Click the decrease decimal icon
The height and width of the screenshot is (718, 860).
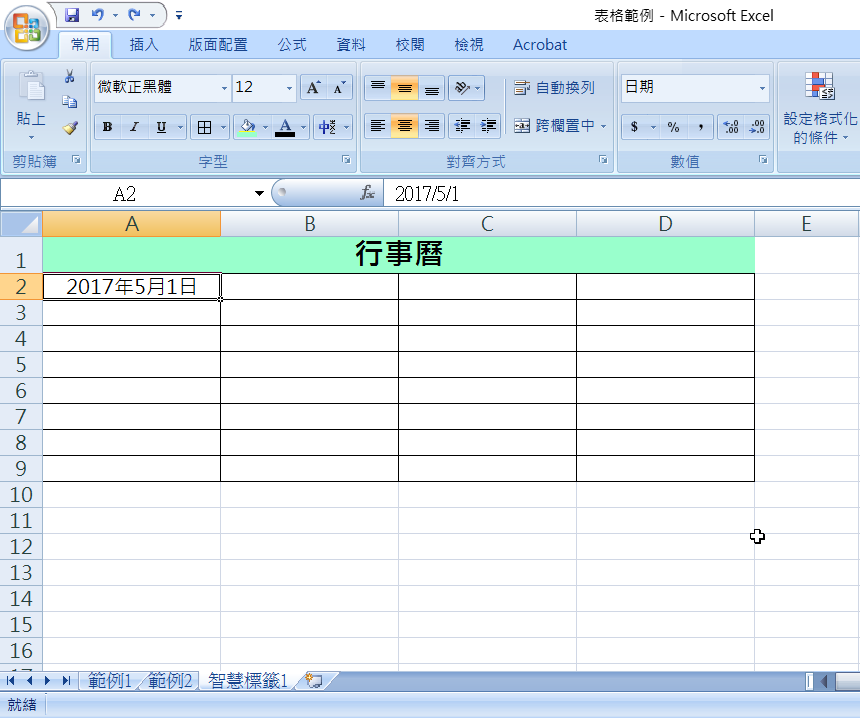pos(755,127)
